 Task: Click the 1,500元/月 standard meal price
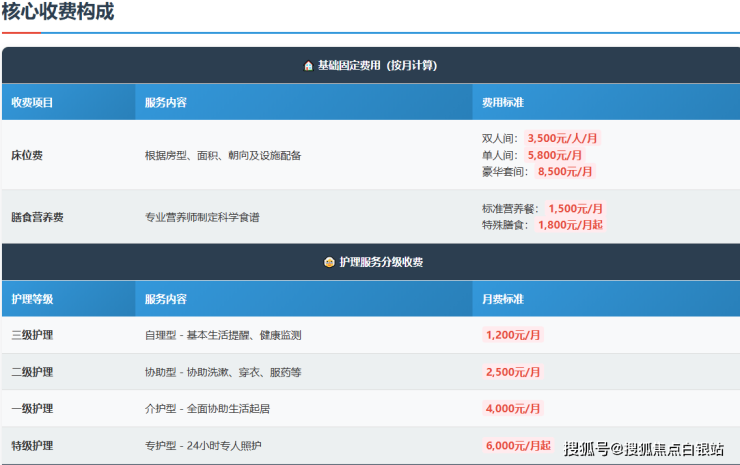pyautogui.click(x=575, y=208)
